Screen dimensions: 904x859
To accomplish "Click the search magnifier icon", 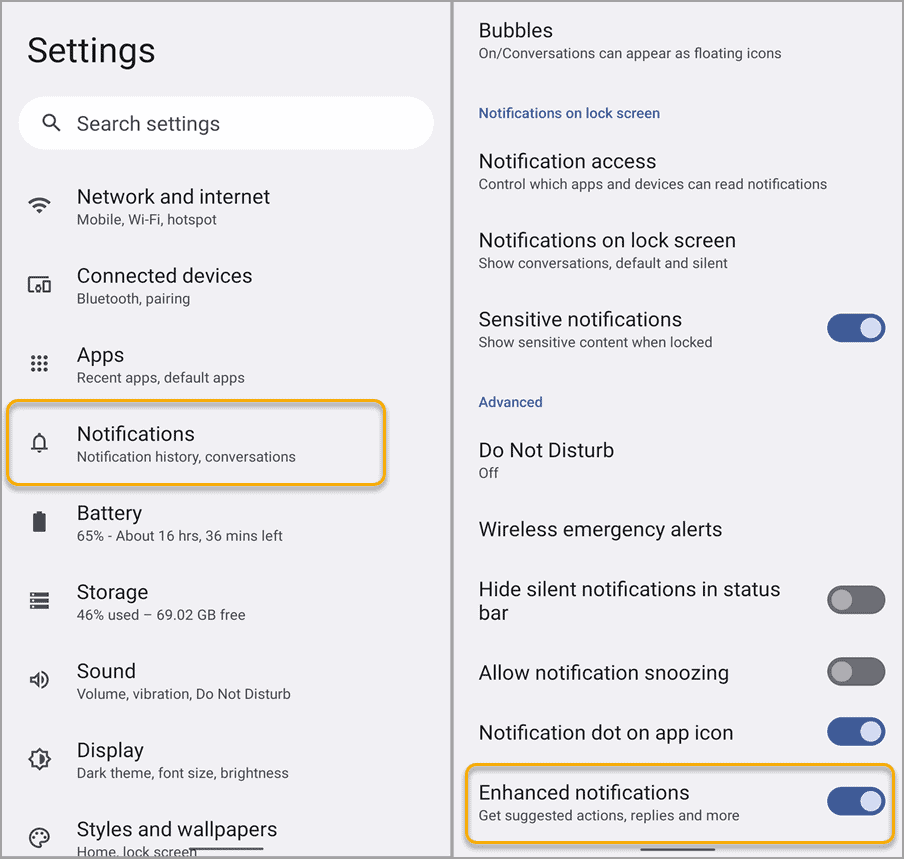I will tap(51, 123).
